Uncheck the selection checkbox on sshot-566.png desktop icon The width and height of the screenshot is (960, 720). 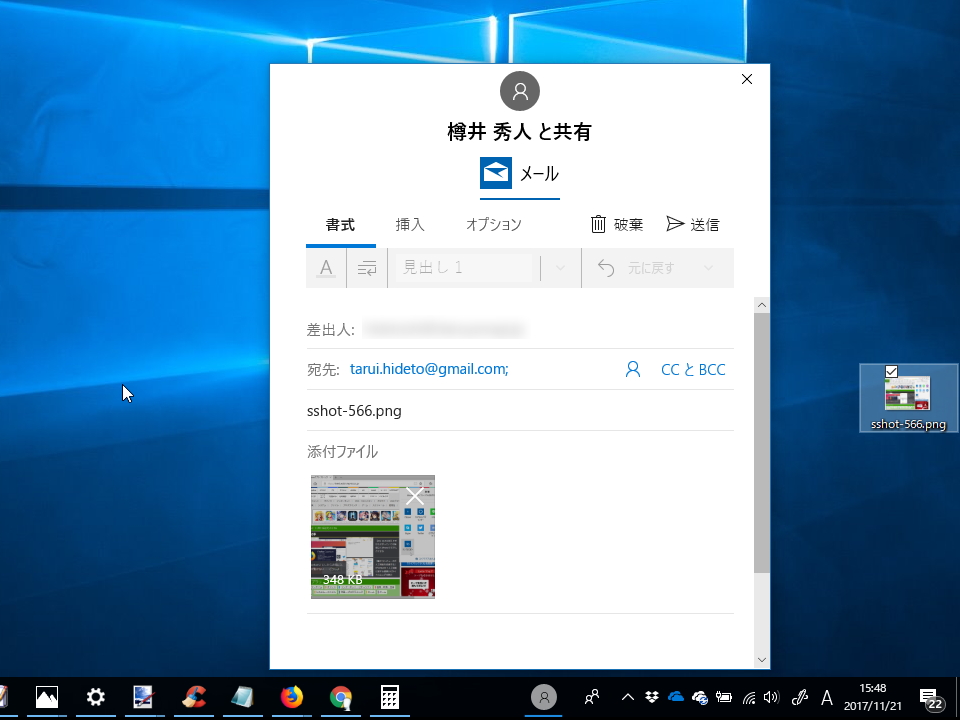891,371
